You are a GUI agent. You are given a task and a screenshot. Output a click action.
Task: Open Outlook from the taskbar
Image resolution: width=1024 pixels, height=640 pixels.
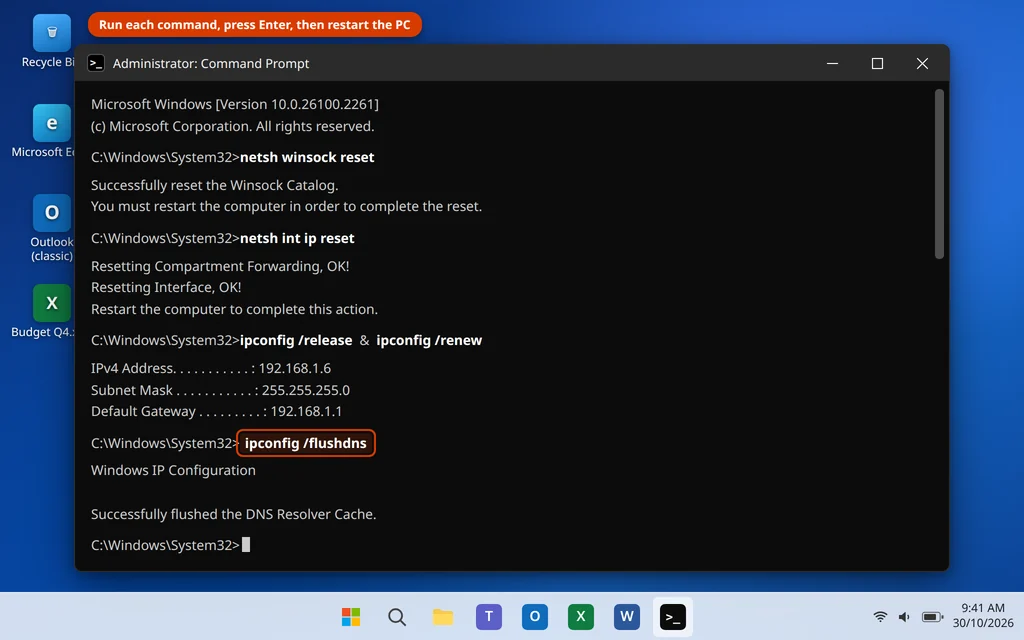pyautogui.click(x=534, y=616)
